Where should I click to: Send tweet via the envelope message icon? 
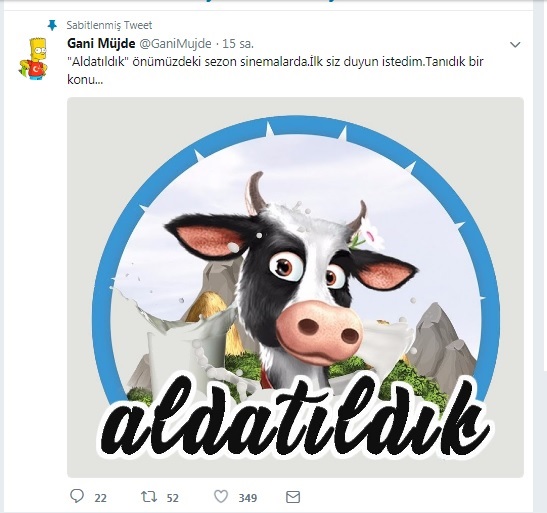coord(293,497)
